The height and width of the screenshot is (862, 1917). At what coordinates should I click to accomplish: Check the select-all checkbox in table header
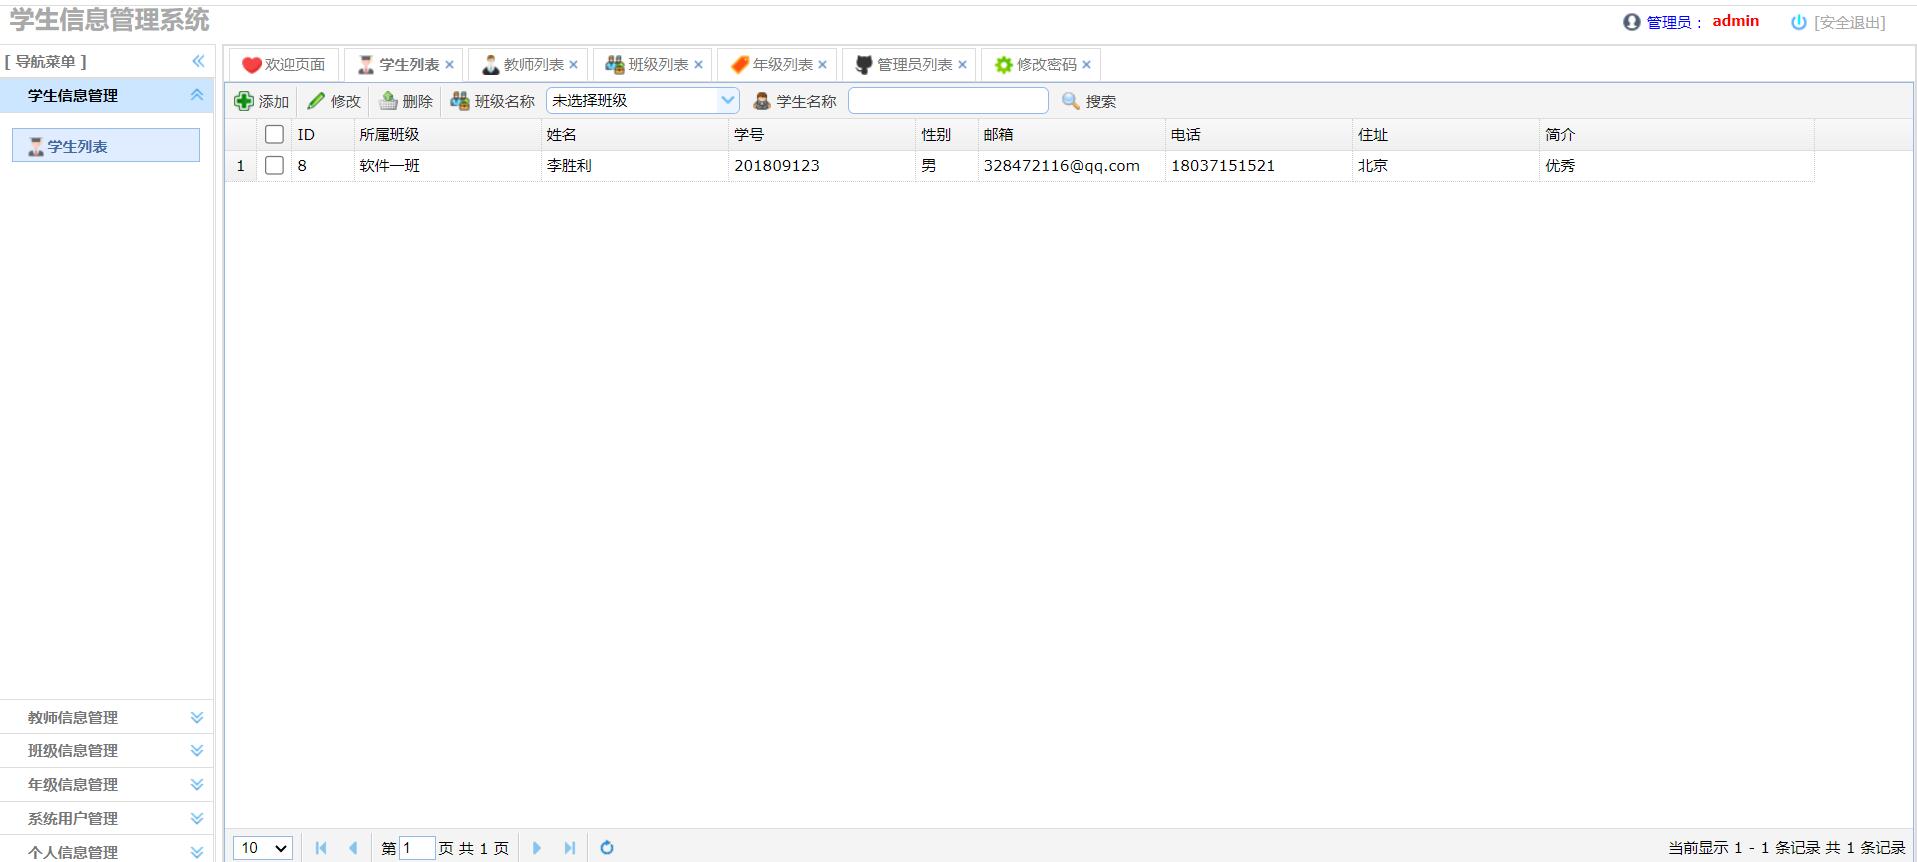(274, 134)
